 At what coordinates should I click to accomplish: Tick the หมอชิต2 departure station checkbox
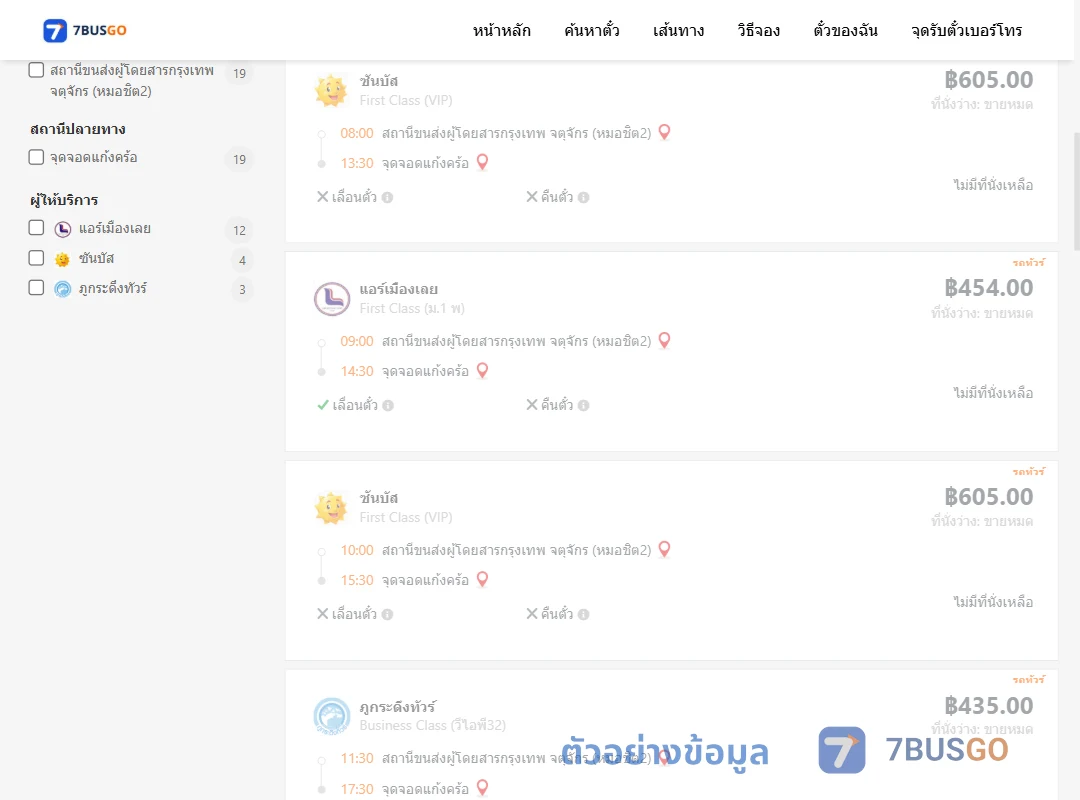[x=36, y=70]
